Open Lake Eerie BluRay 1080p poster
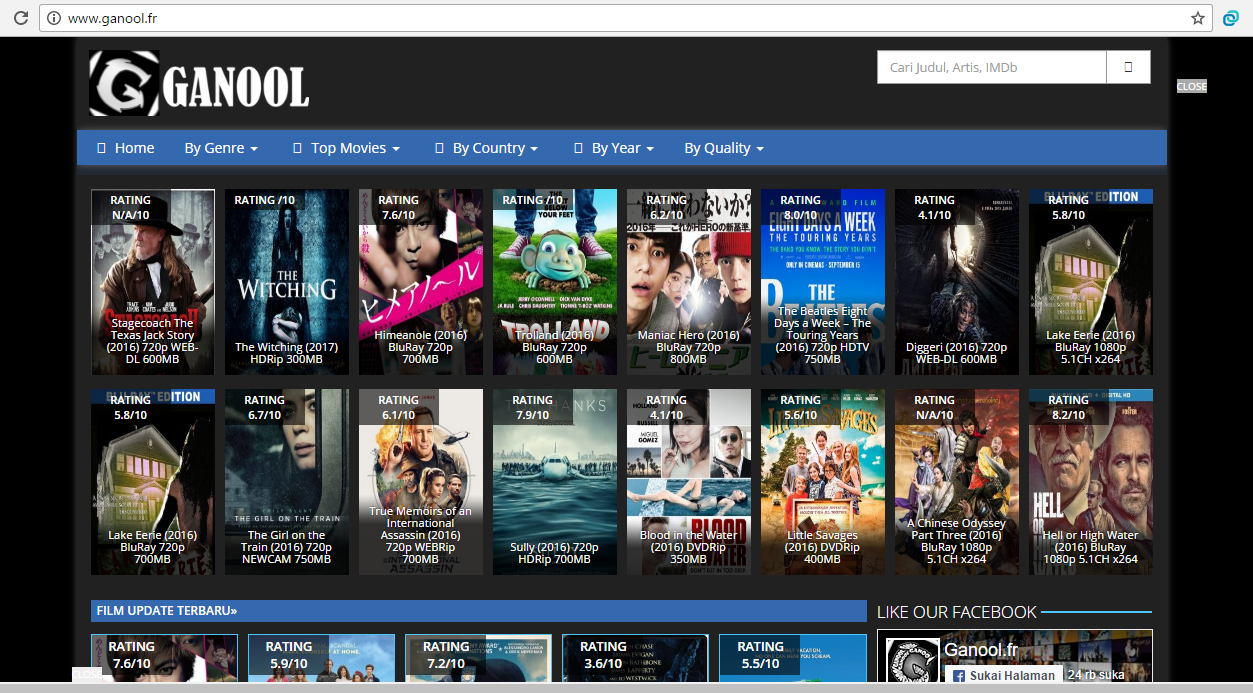 pos(1091,282)
